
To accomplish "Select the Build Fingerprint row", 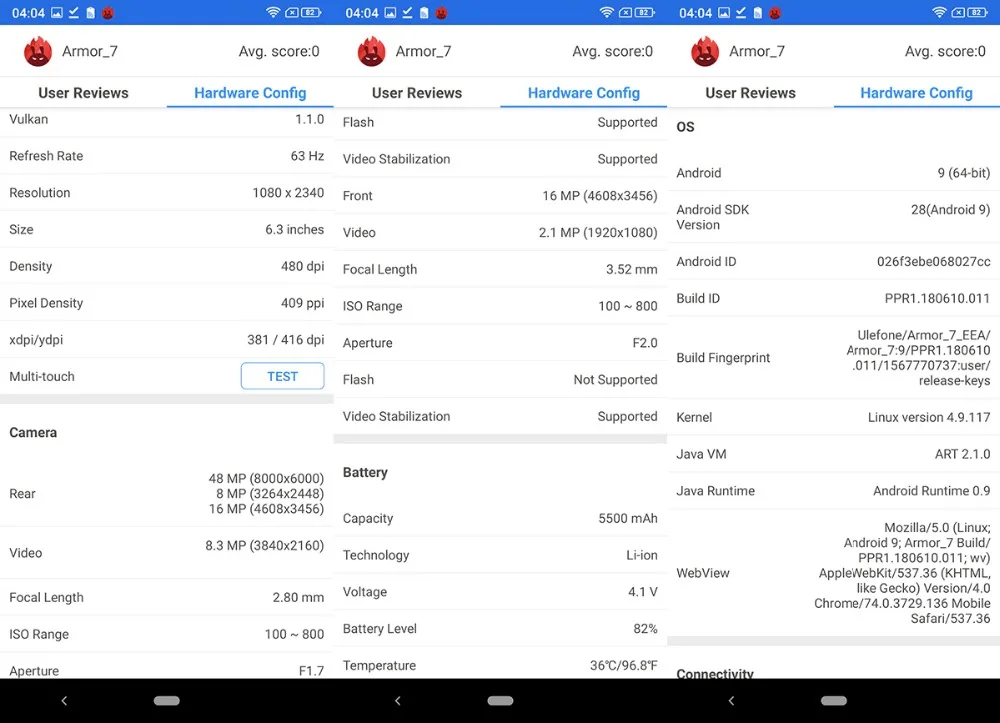I will point(834,358).
